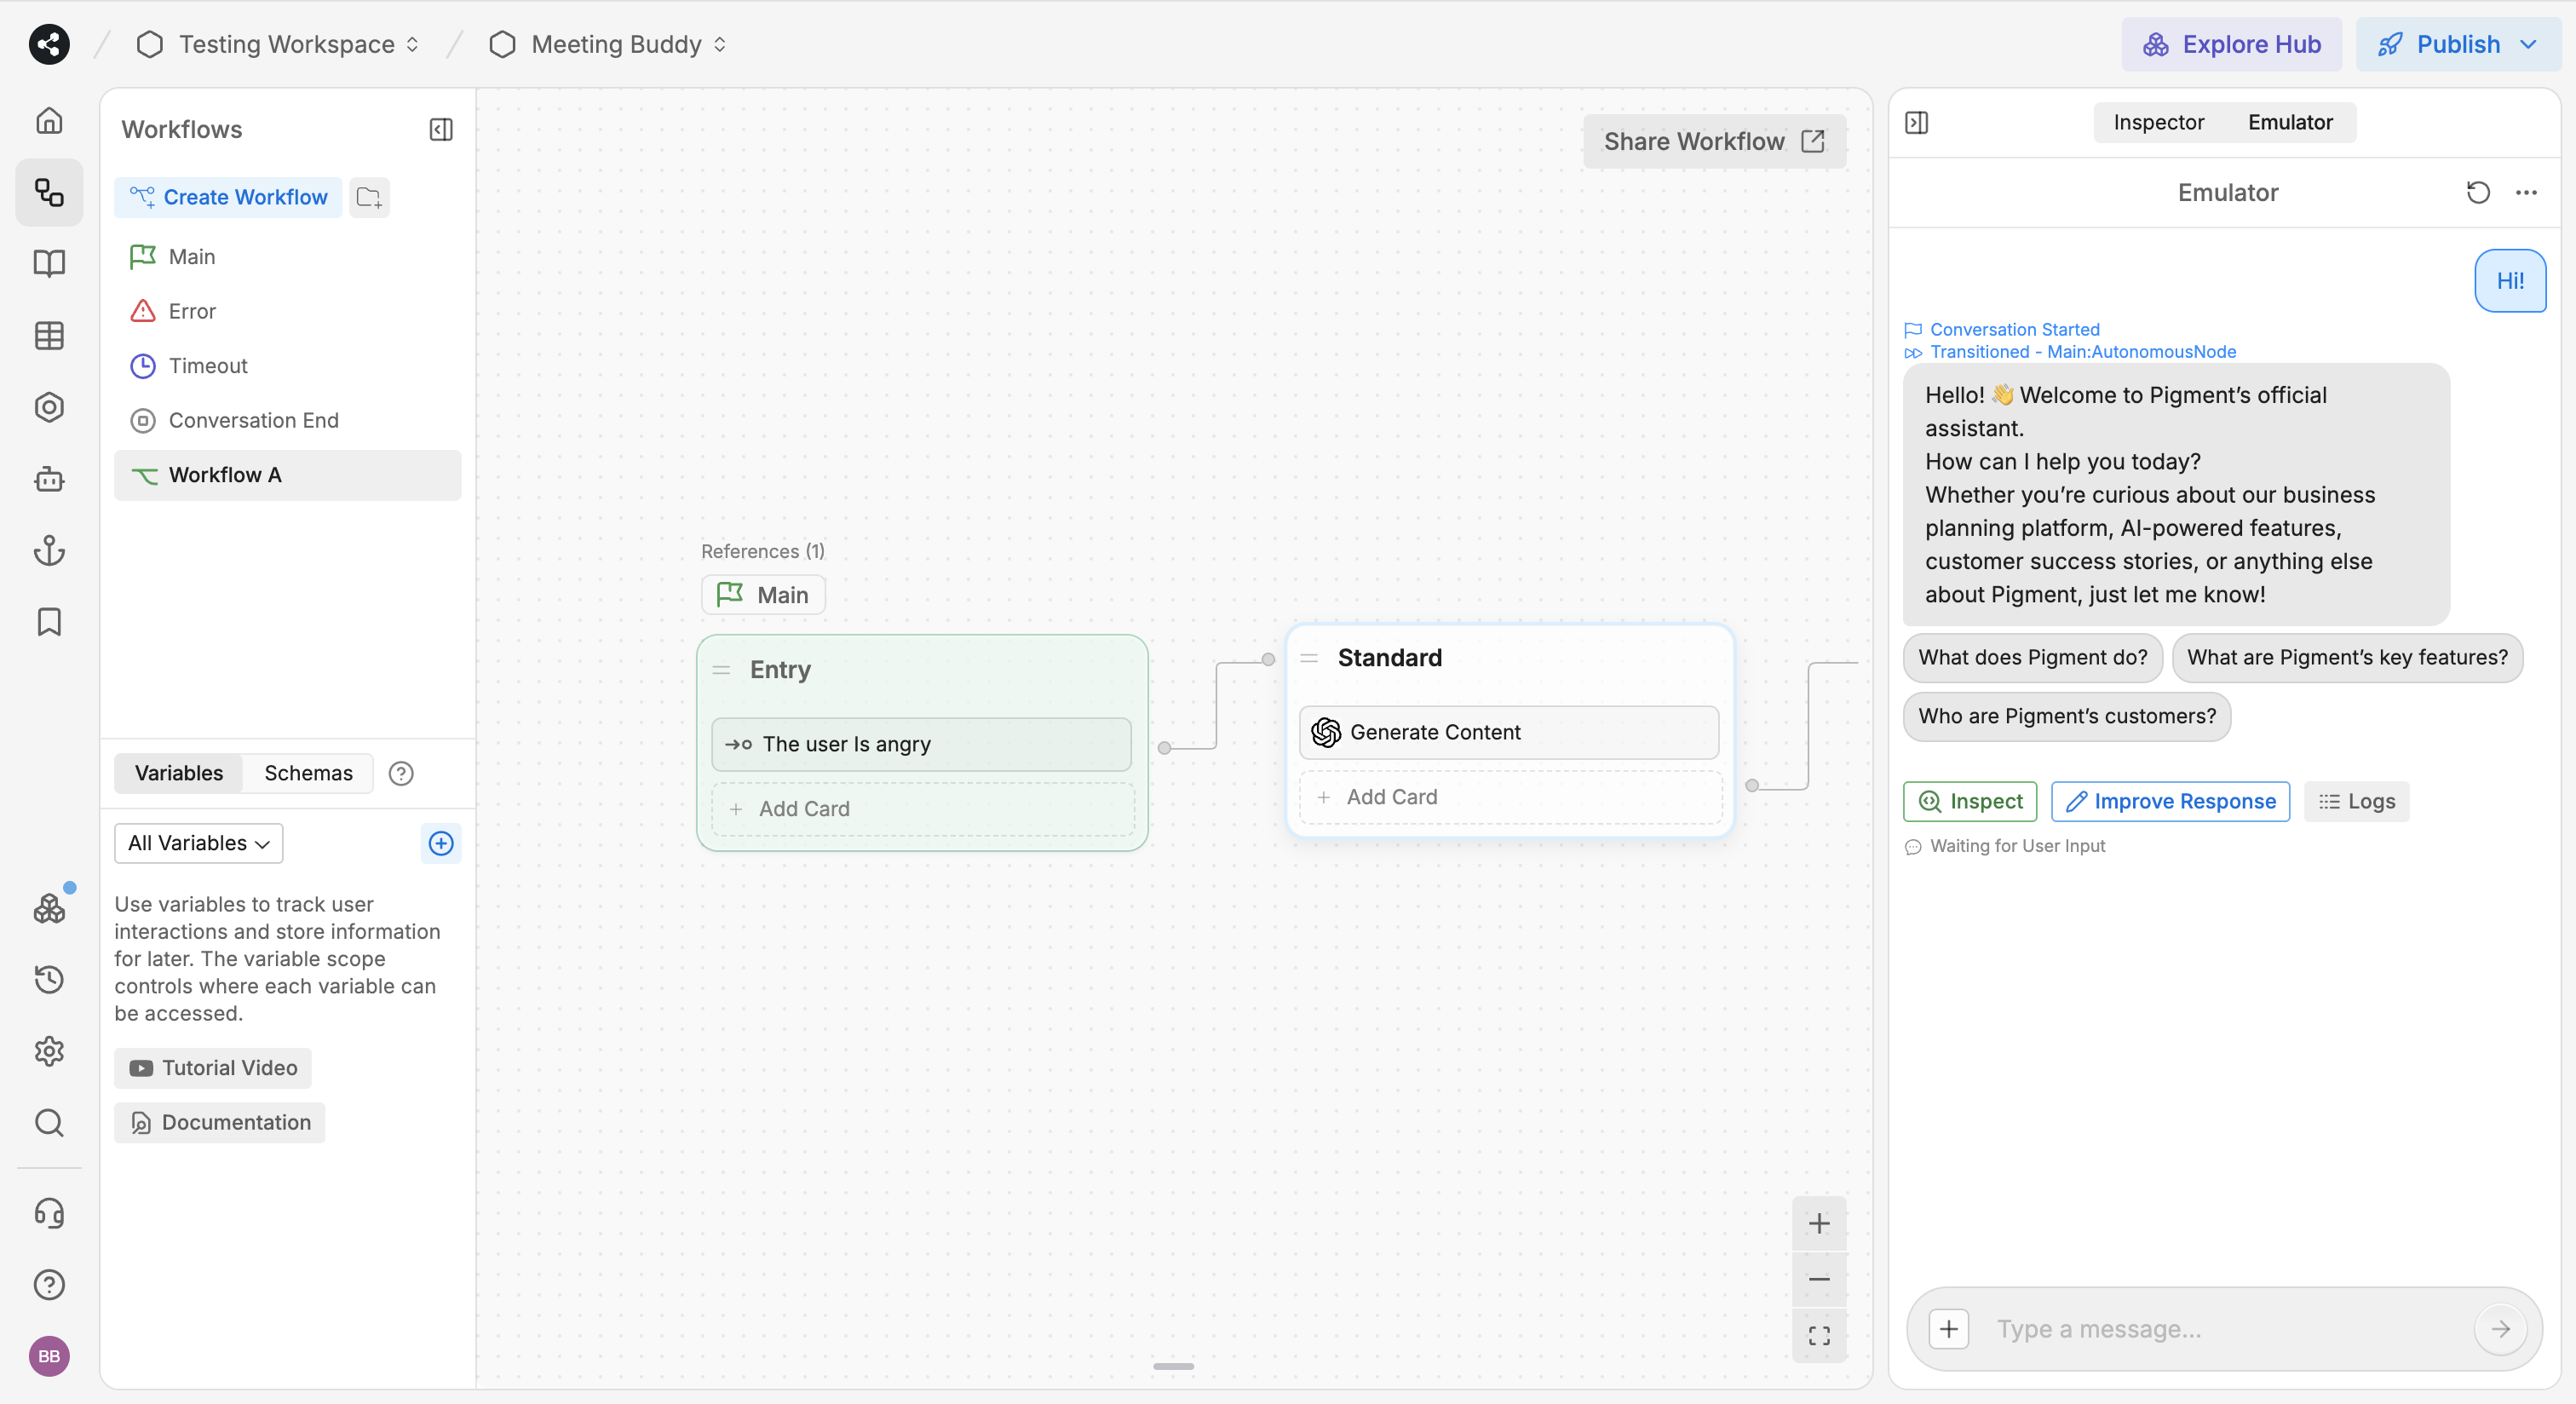Collapse the Workflows panel
Viewport: 2576px width, 1404px height.
tap(440, 129)
